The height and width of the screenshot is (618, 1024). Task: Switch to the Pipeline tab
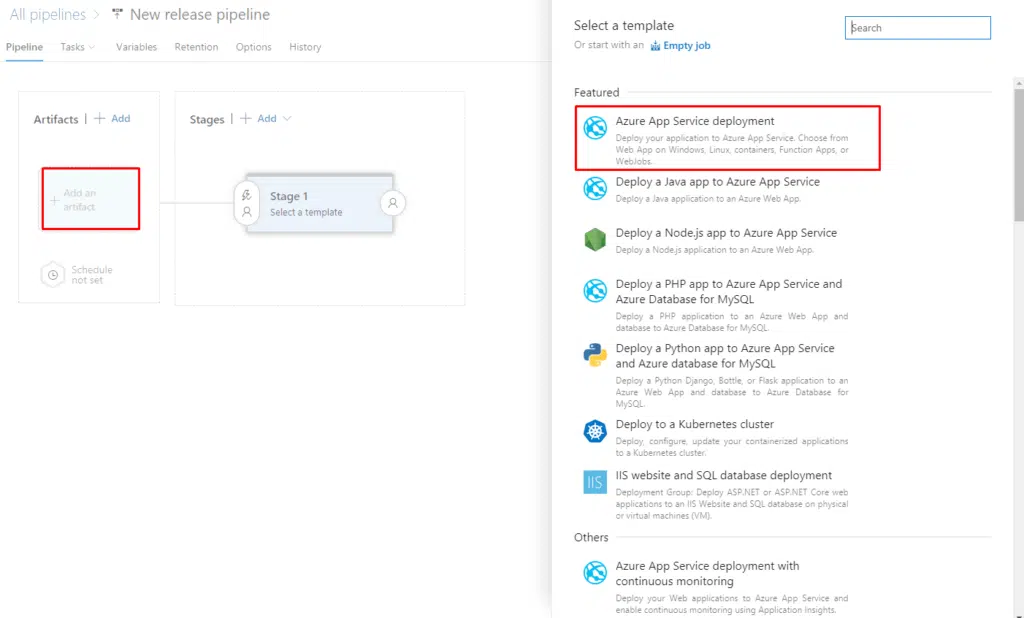click(x=24, y=47)
